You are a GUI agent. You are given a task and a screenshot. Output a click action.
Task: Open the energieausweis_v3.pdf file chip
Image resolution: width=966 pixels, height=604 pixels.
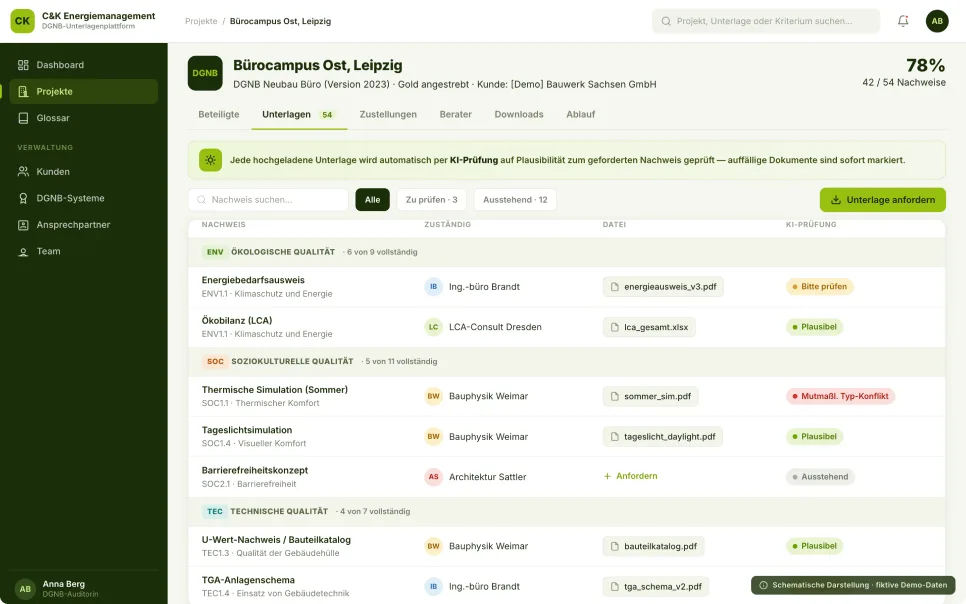[663, 287]
